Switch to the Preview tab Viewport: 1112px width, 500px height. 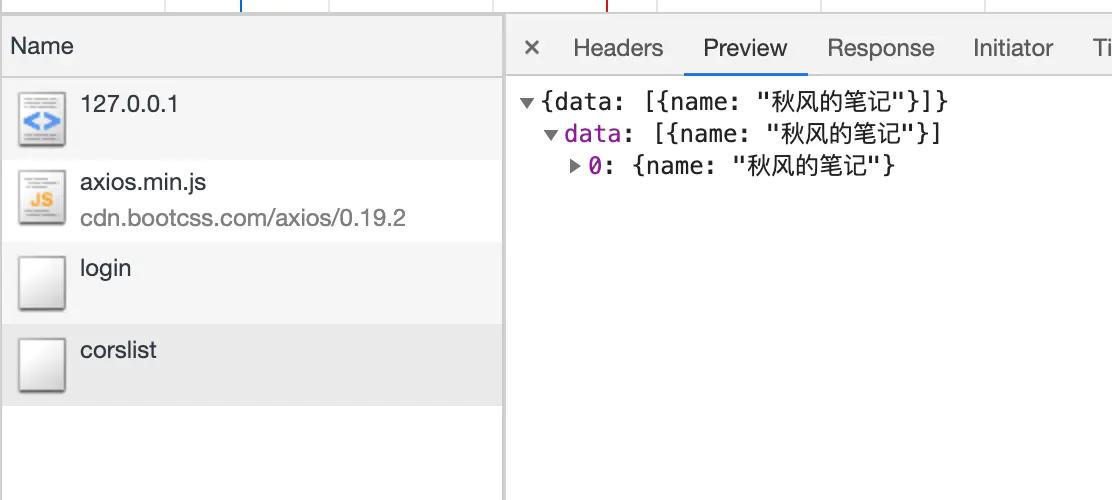point(745,48)
